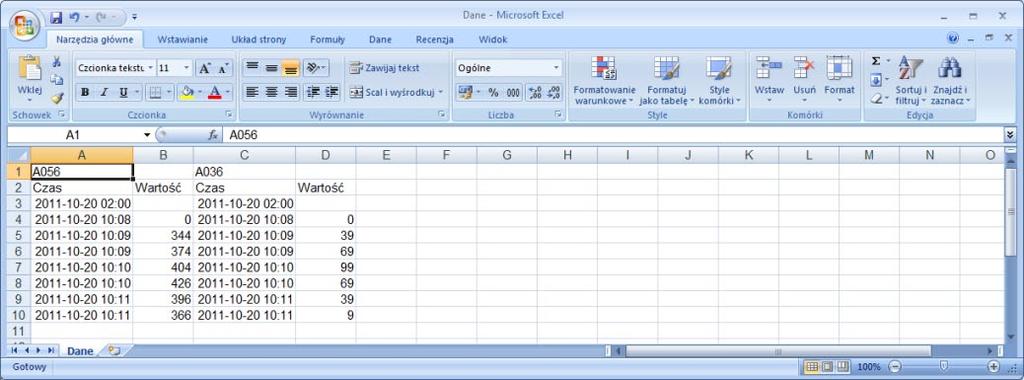The height and width of the screenshot is (380, 1024).
Task: Select the Dane worksheet tab
Action: 80,351
